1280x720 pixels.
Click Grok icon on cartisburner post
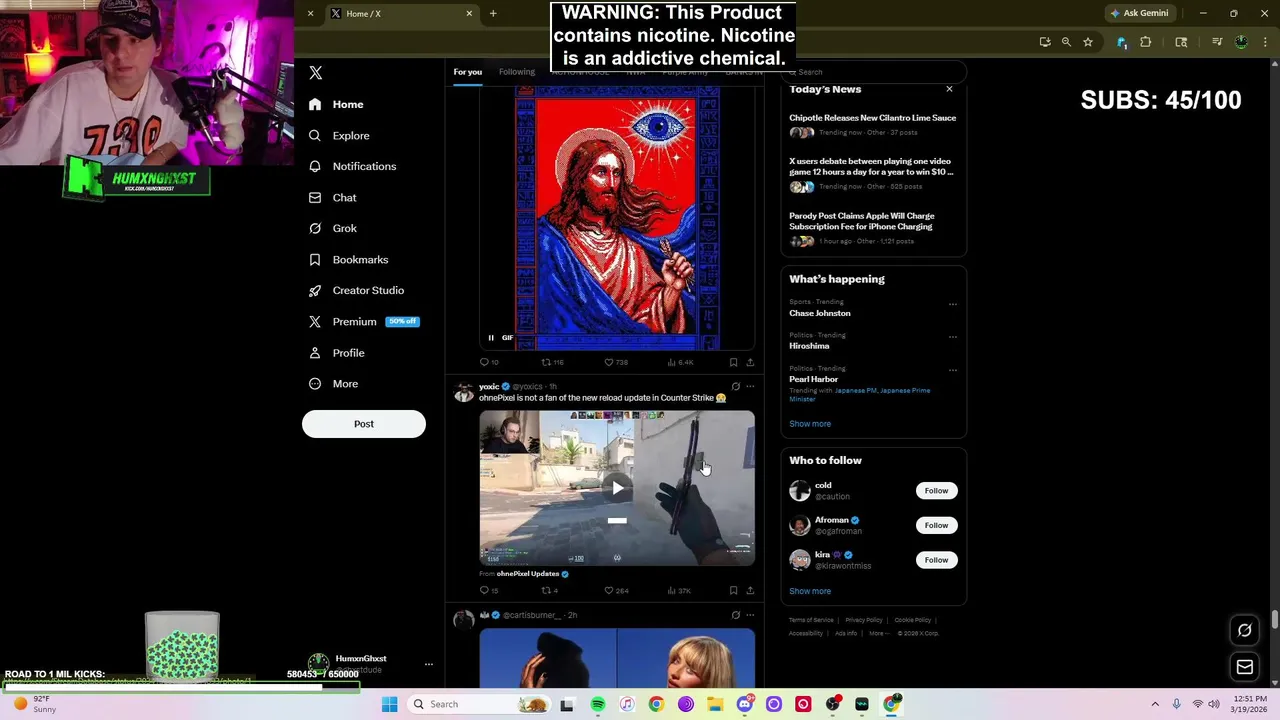tap(735, 615)
